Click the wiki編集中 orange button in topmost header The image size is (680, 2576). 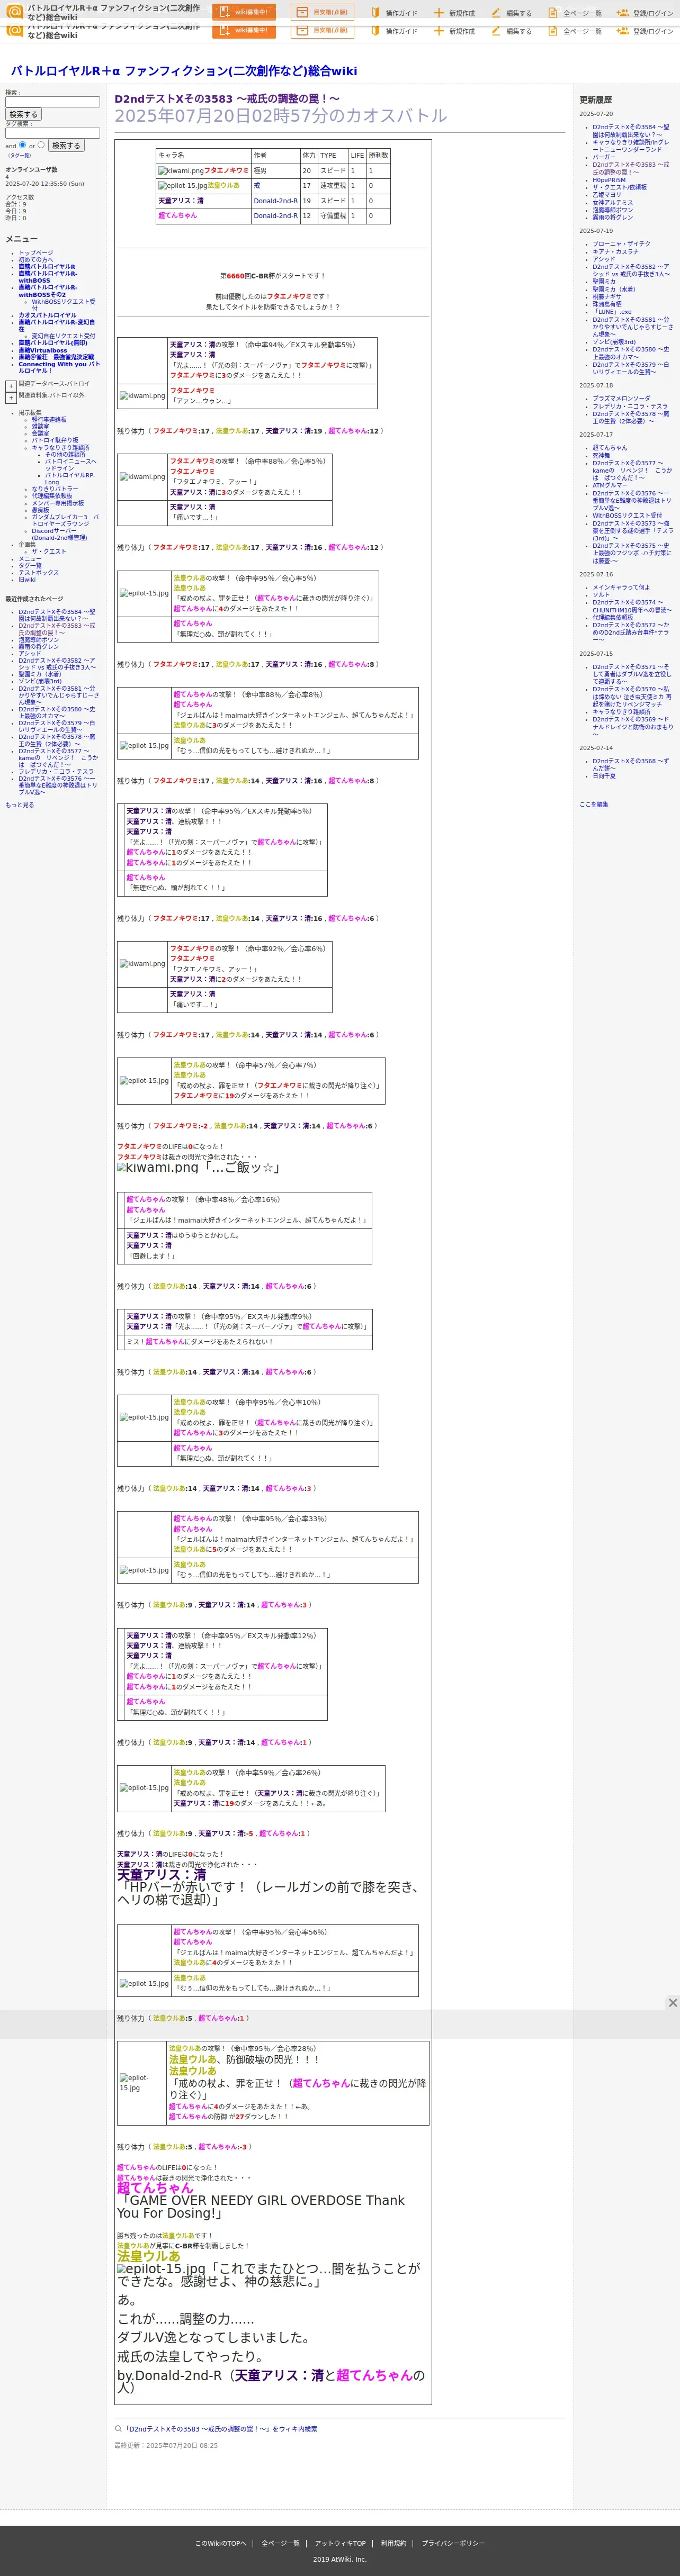point(244,12)
